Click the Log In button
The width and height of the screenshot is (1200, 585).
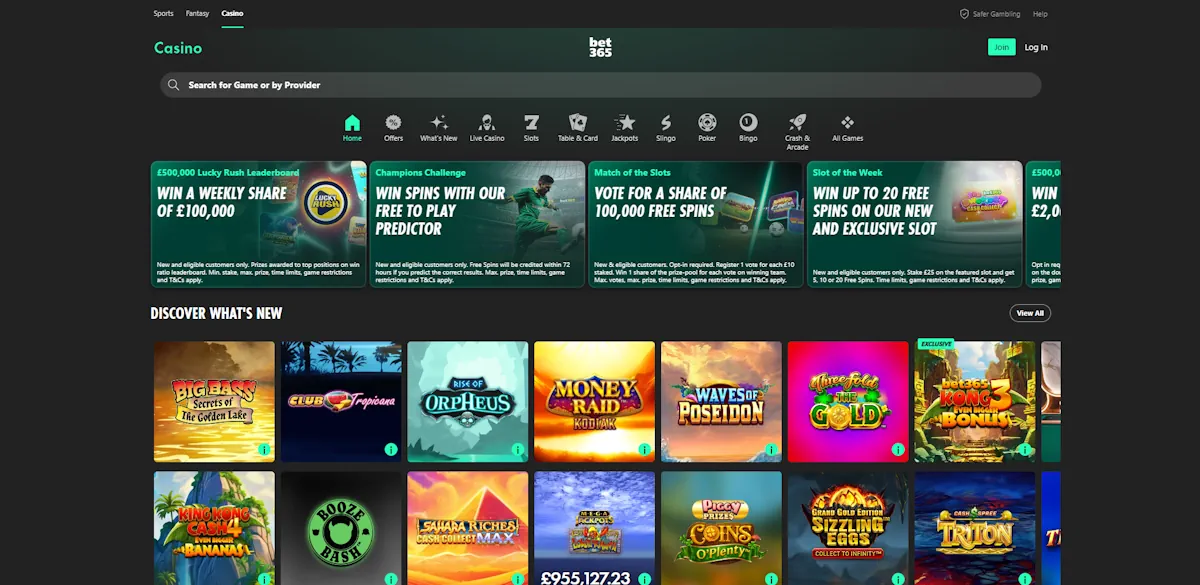pyautogui.click(x=1036, y=47)
